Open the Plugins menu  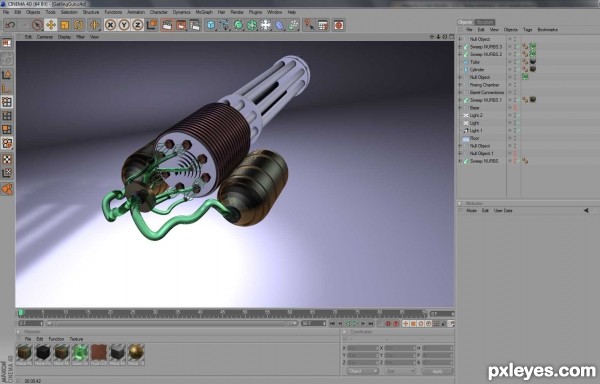pyautogui.click(x=255, y=12)
